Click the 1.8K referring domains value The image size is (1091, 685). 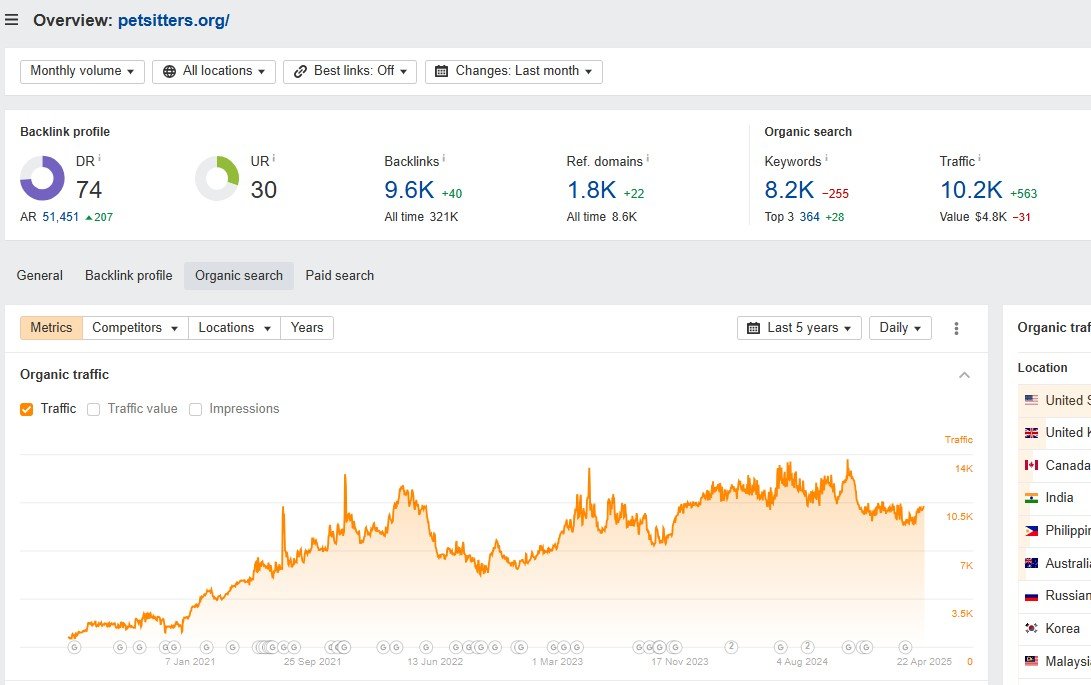pos(591,189)
